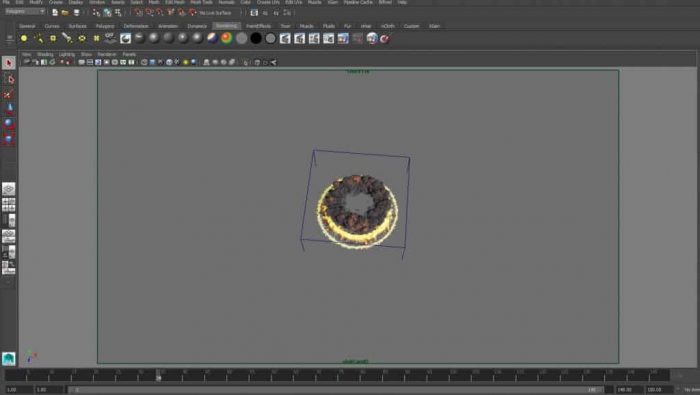Open the viewport Shading menu
The image size is (700, 395).
(45, 54)
